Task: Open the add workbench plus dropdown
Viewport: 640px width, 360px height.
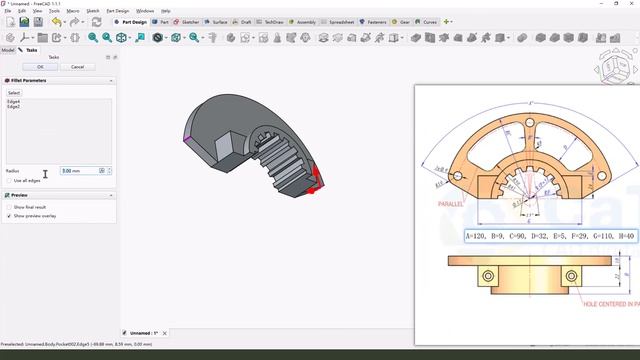Action: [448, 22]
